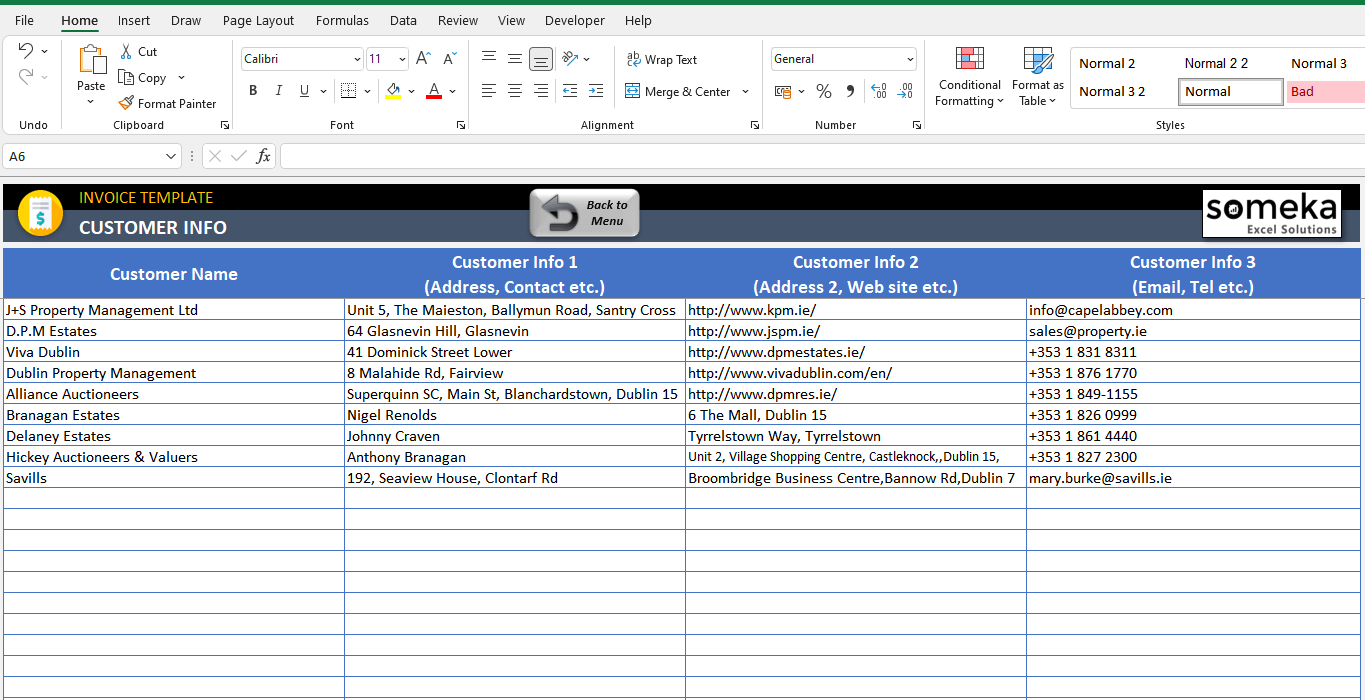
Task: Open the Underline style arrow
Action: coord(323,91)
